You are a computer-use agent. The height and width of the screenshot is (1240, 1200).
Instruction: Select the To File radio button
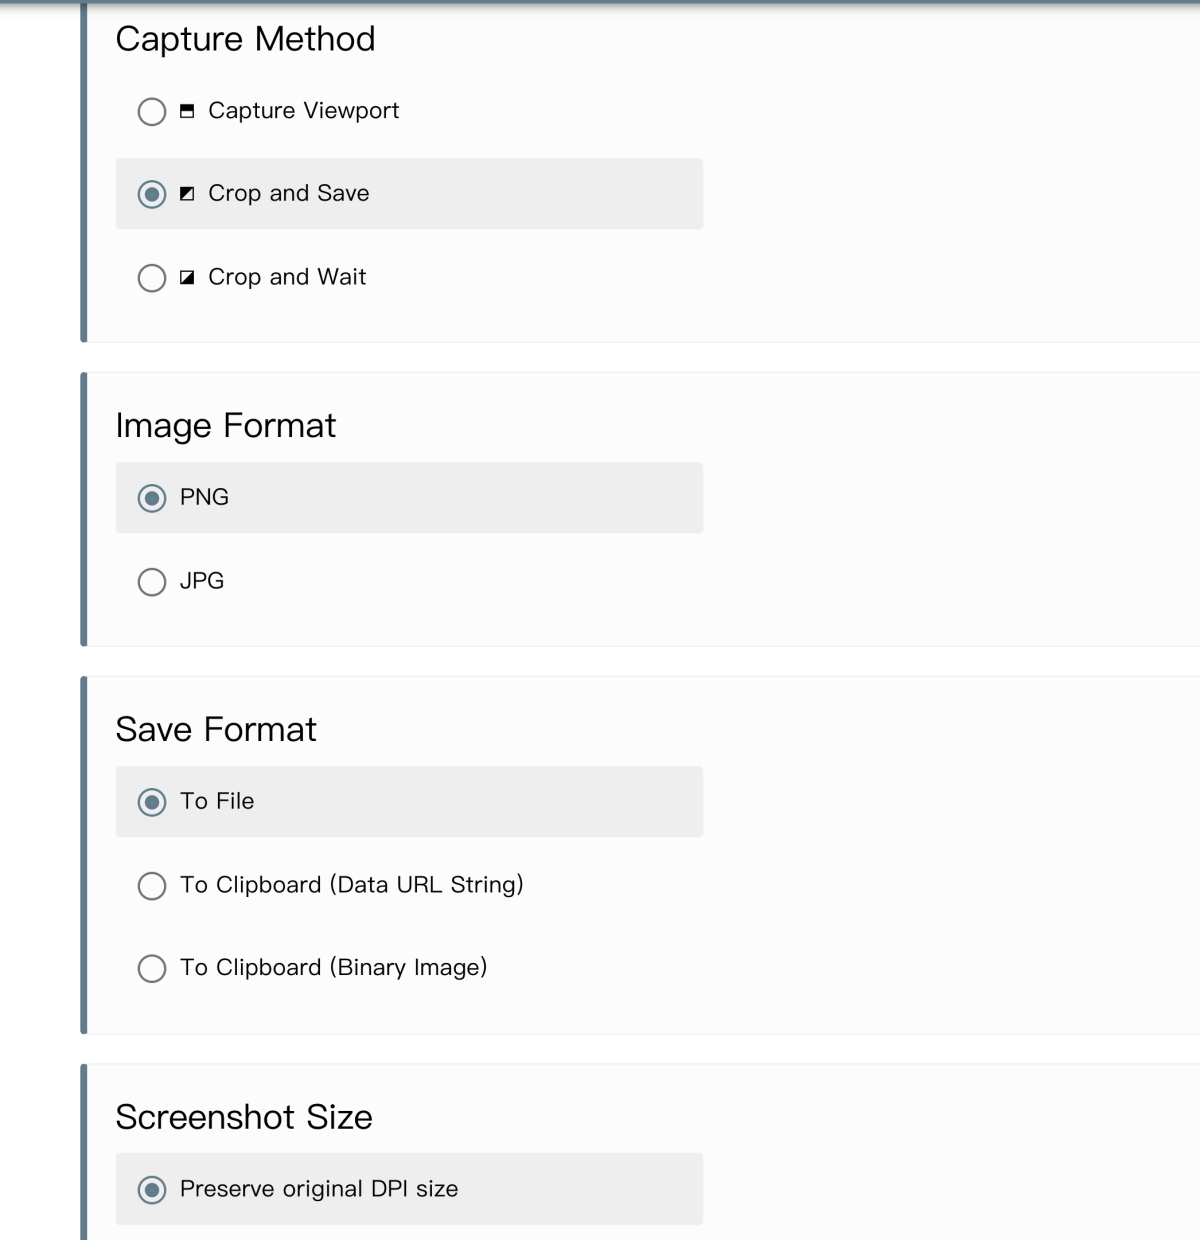(x=152, y=802)
